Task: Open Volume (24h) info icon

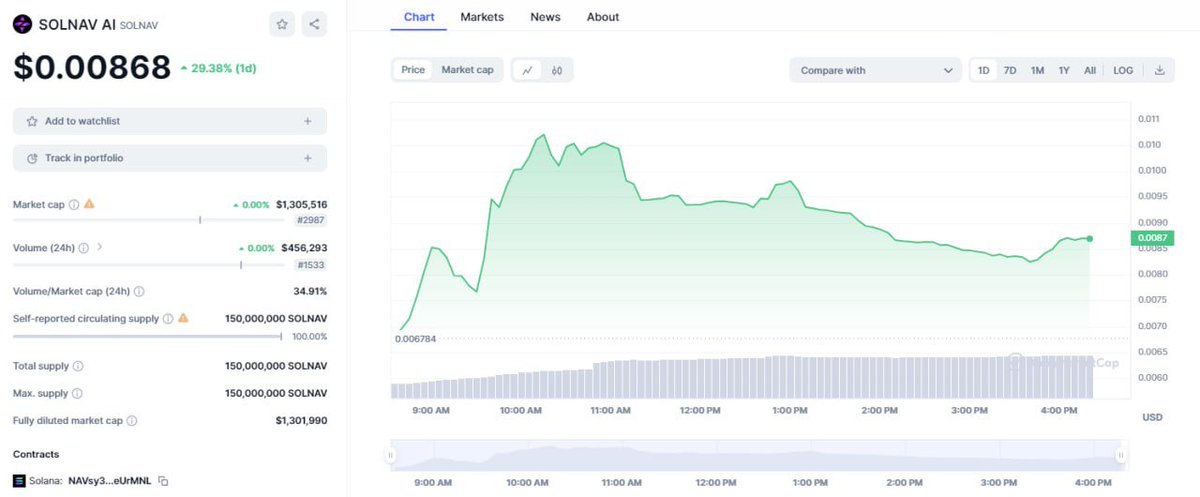Action: tap(84, 247)
